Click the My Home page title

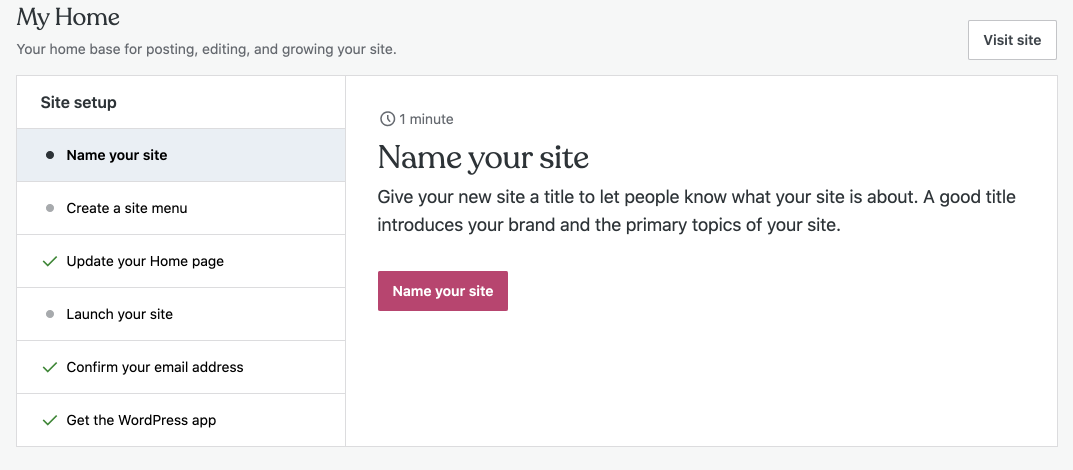pyautogui.click(x=68, y=18)
